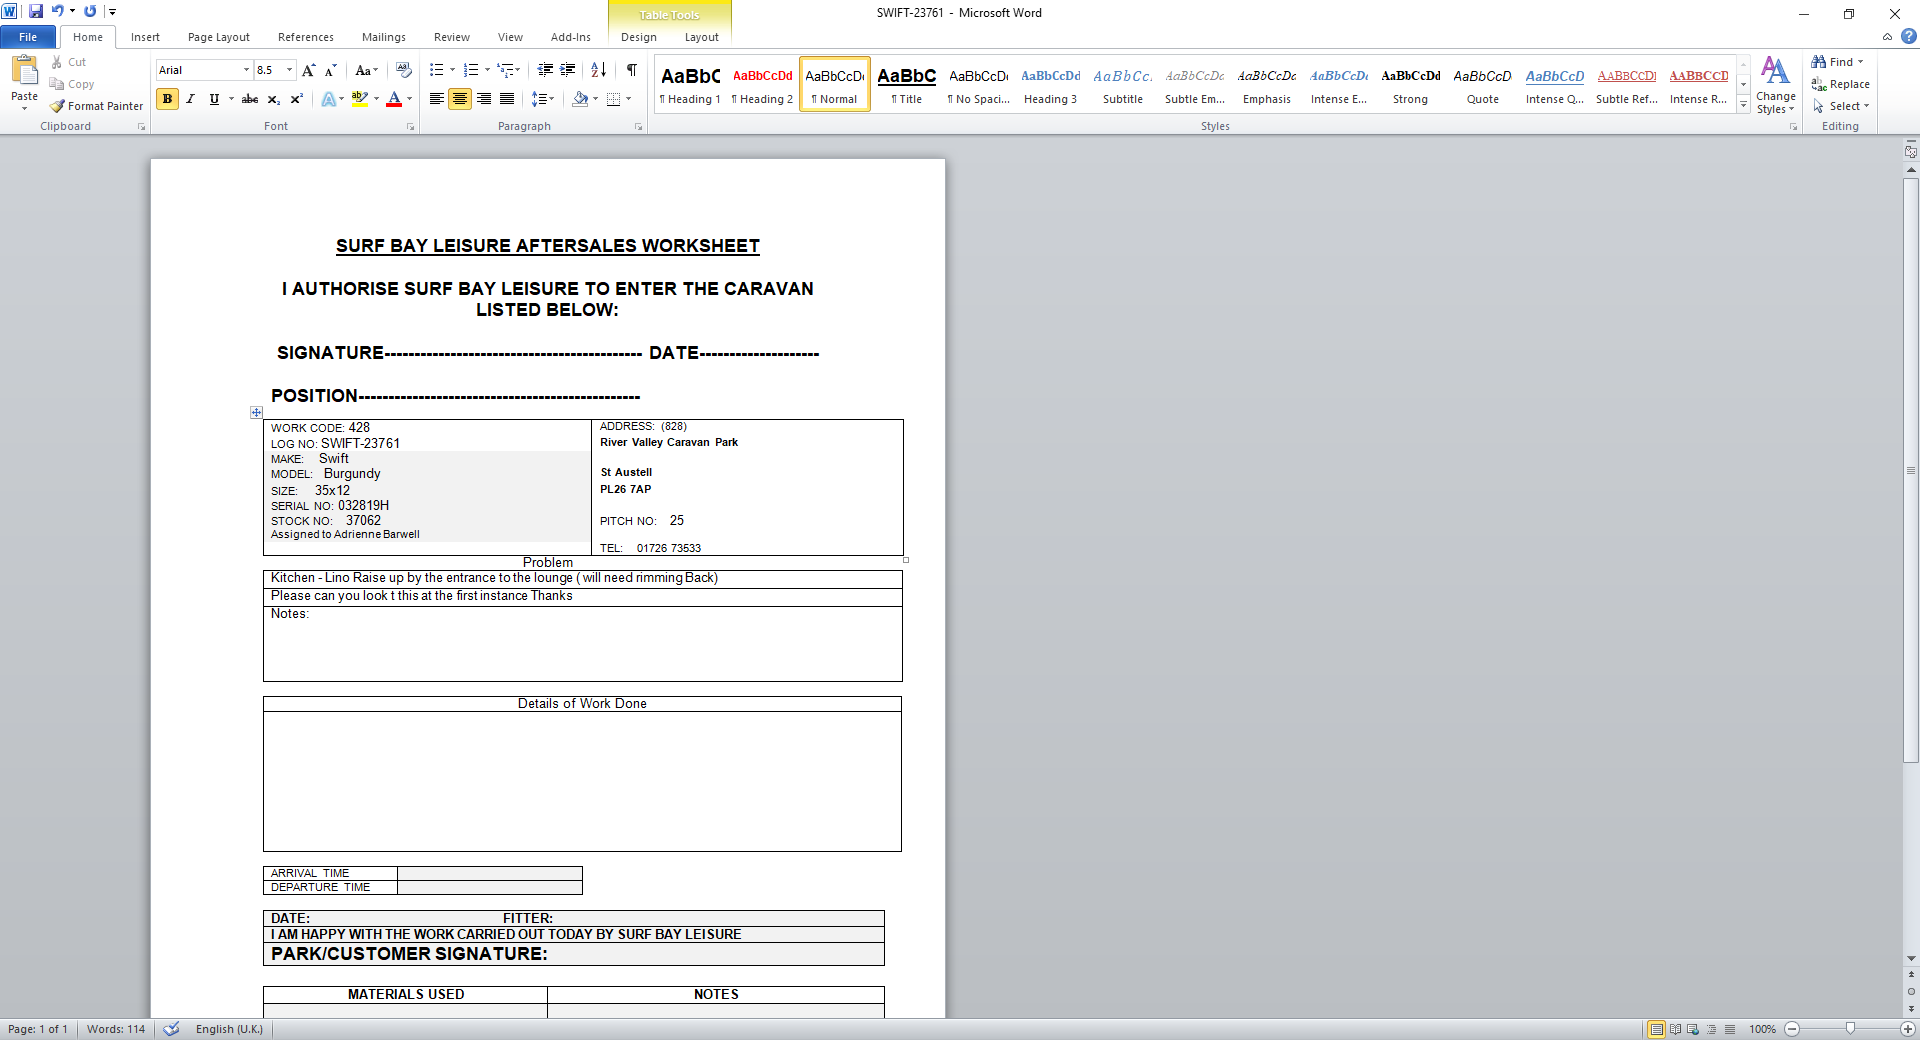
Task: Click the Grow Font icon
Action: coord(308,70)
